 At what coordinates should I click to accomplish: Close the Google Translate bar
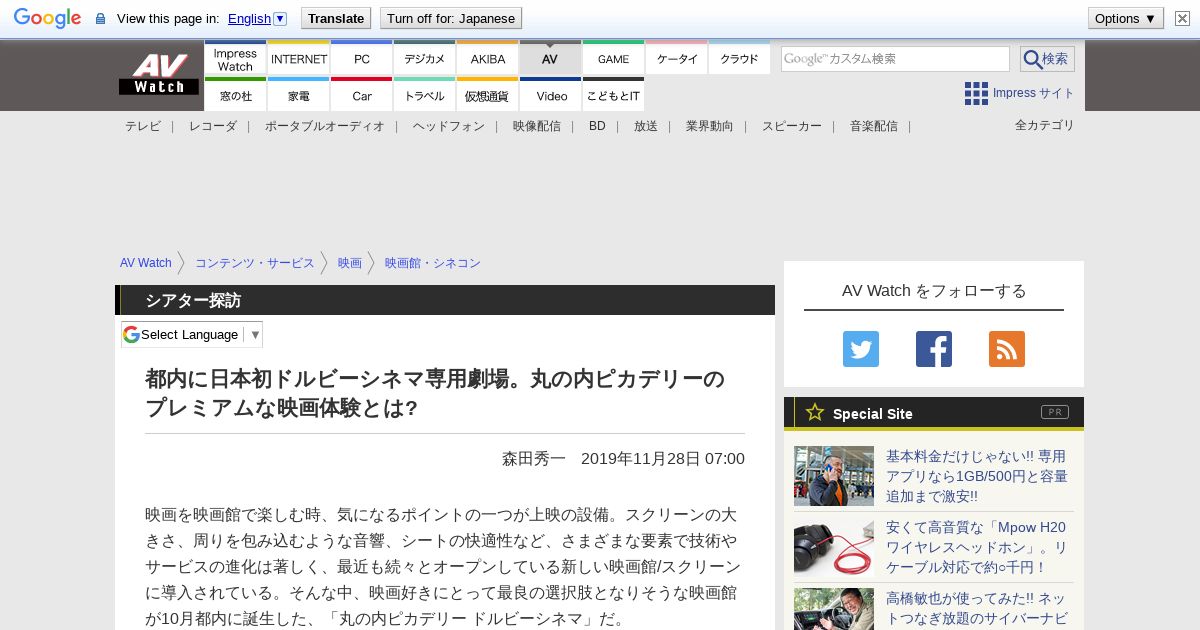1182,18
